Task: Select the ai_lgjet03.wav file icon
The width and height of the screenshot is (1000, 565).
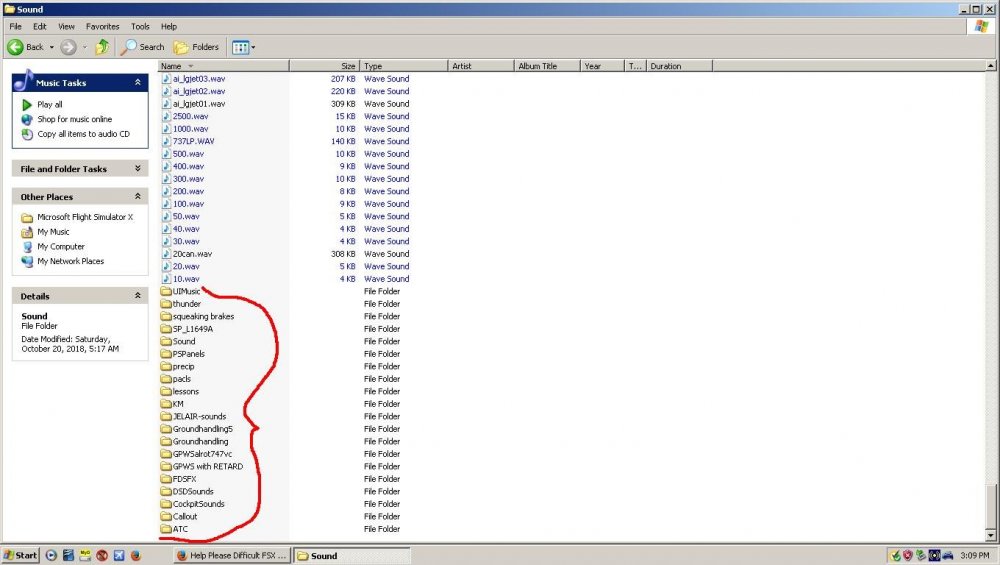Action: pos(166,79)
